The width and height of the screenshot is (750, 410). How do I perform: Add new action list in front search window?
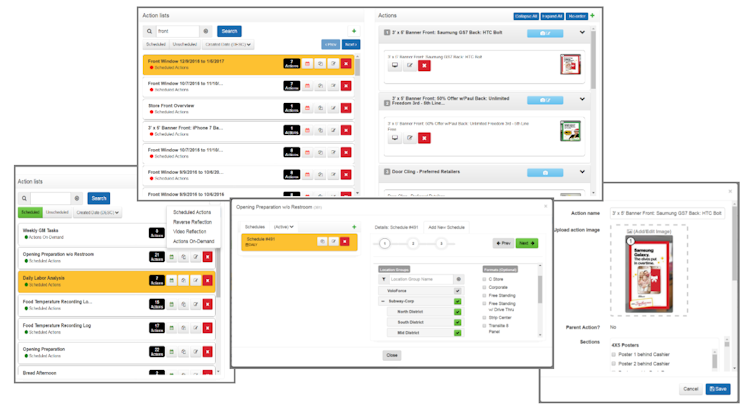tap(354, 31)
